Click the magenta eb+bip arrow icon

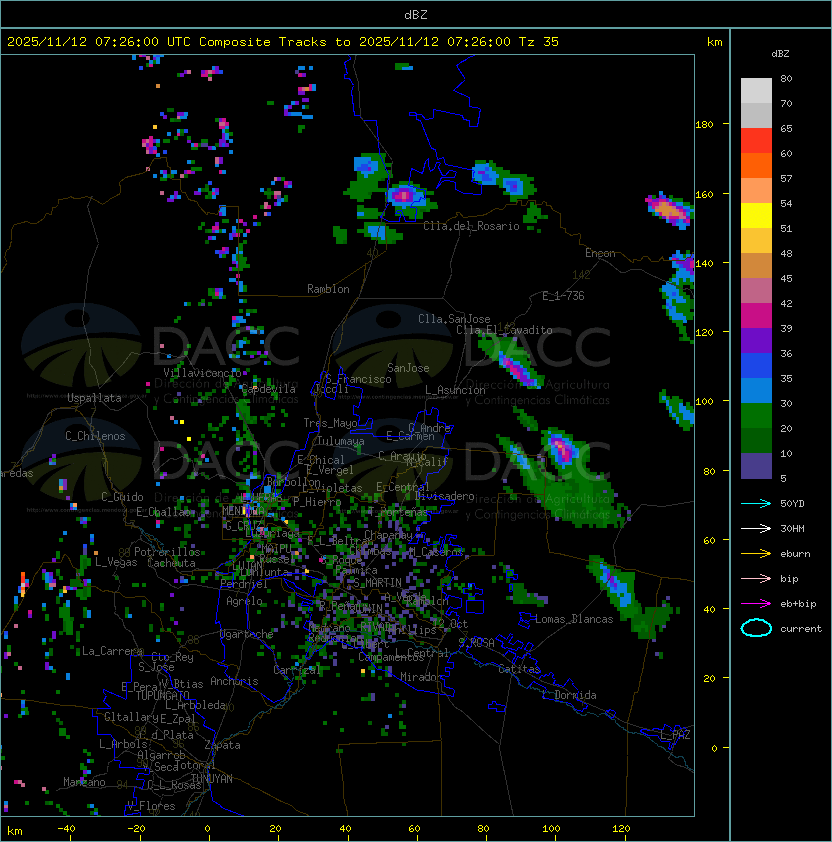click(x=756, y=604)
